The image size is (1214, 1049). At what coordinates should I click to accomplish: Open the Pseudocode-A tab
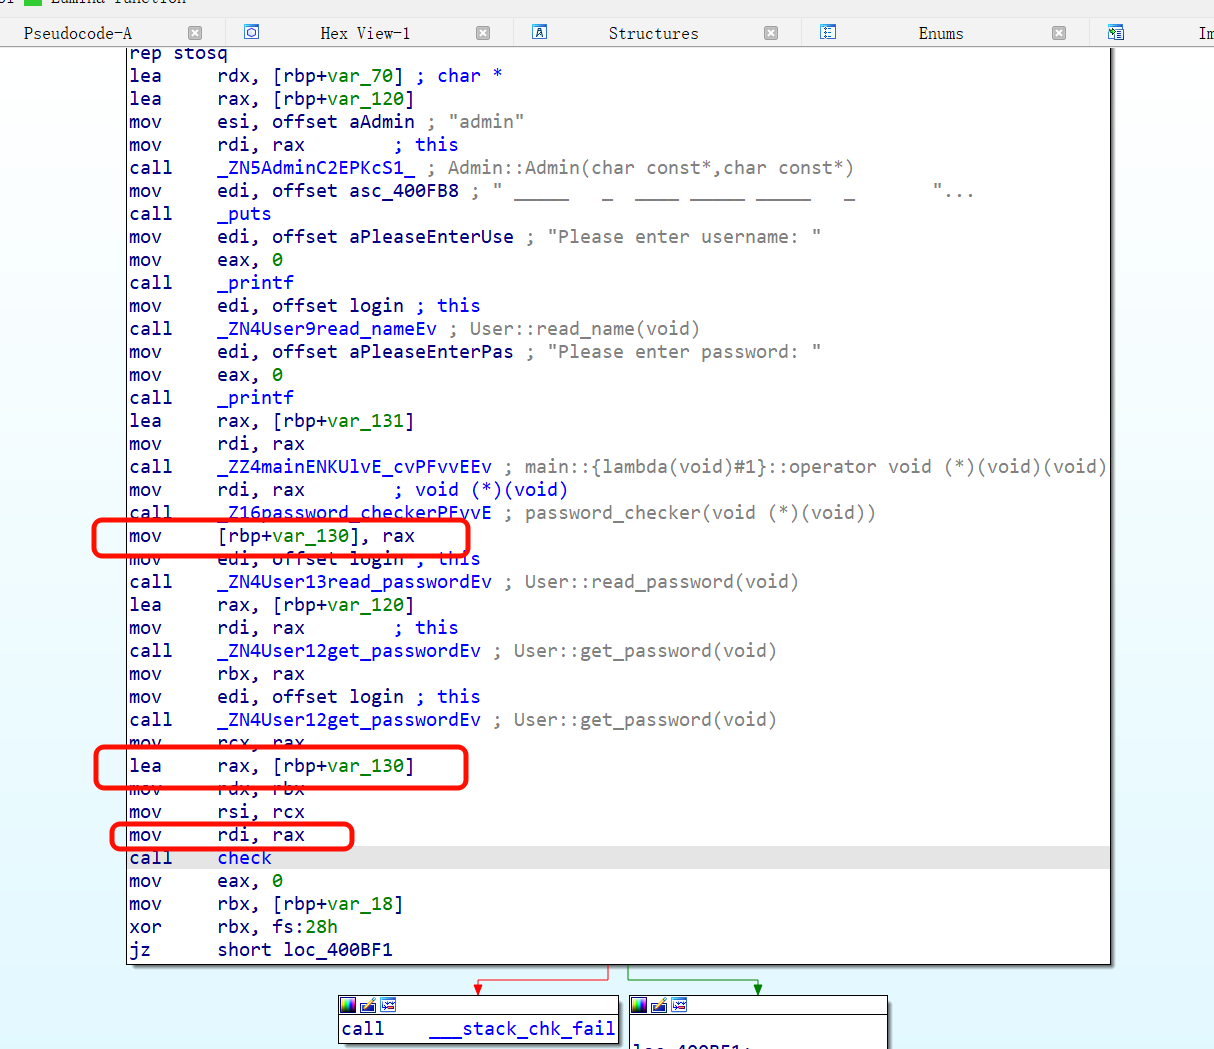[78, 33]
